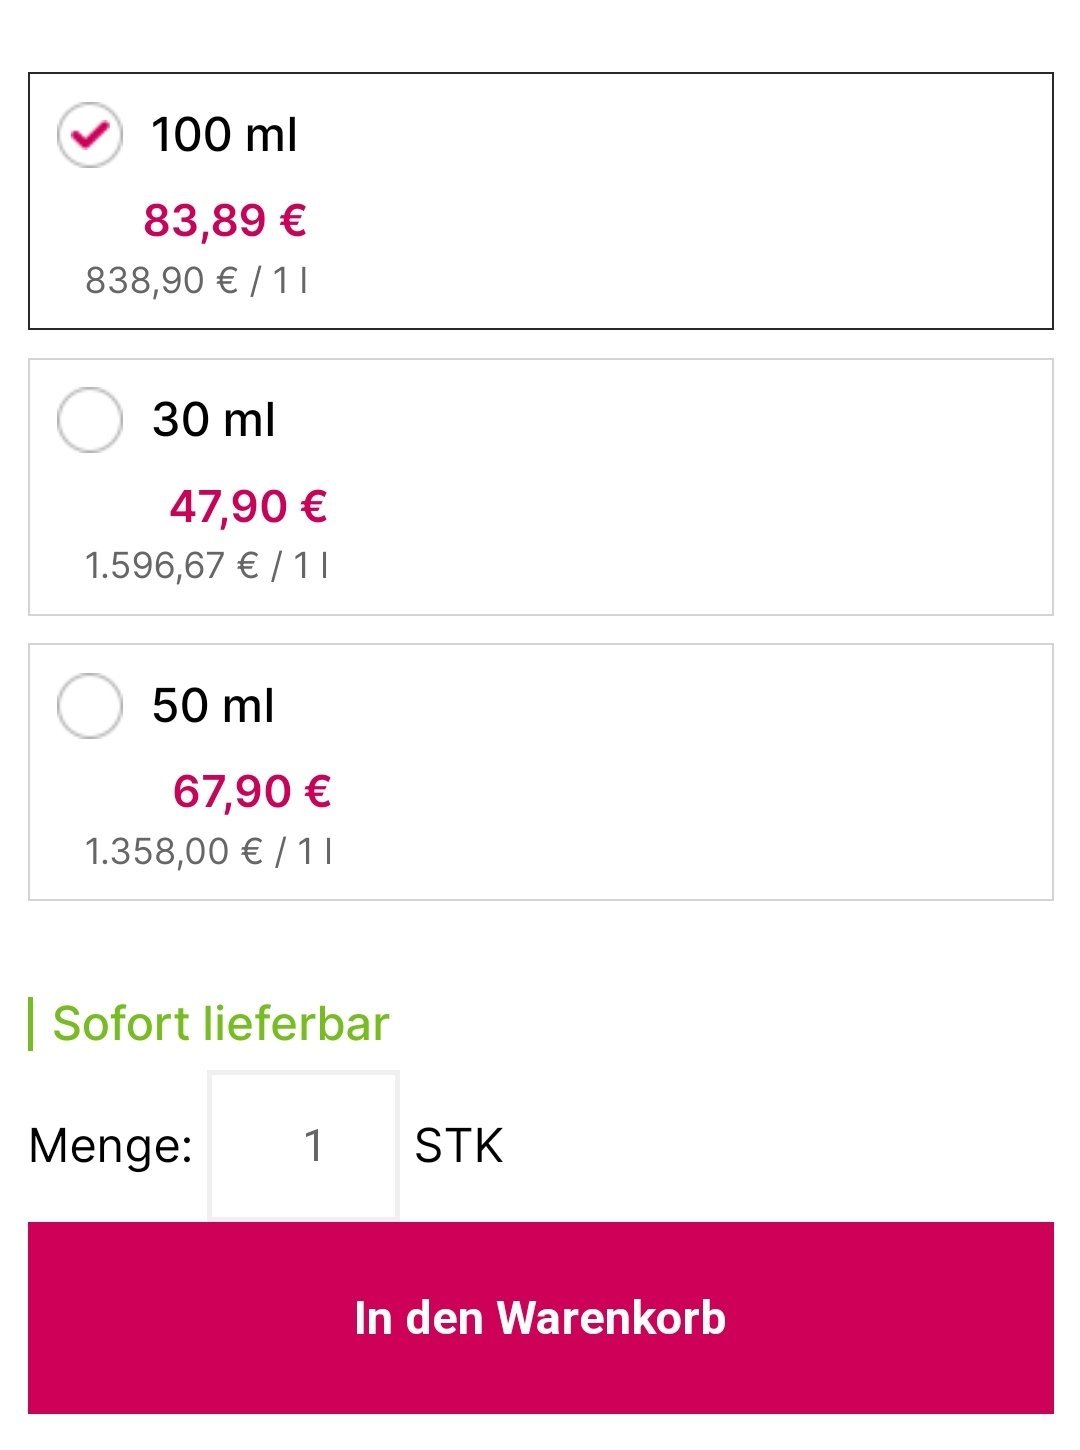Screen dimensions: 1080x1450
Task: Select the 30 ml radio button
Action: (90, 420)
